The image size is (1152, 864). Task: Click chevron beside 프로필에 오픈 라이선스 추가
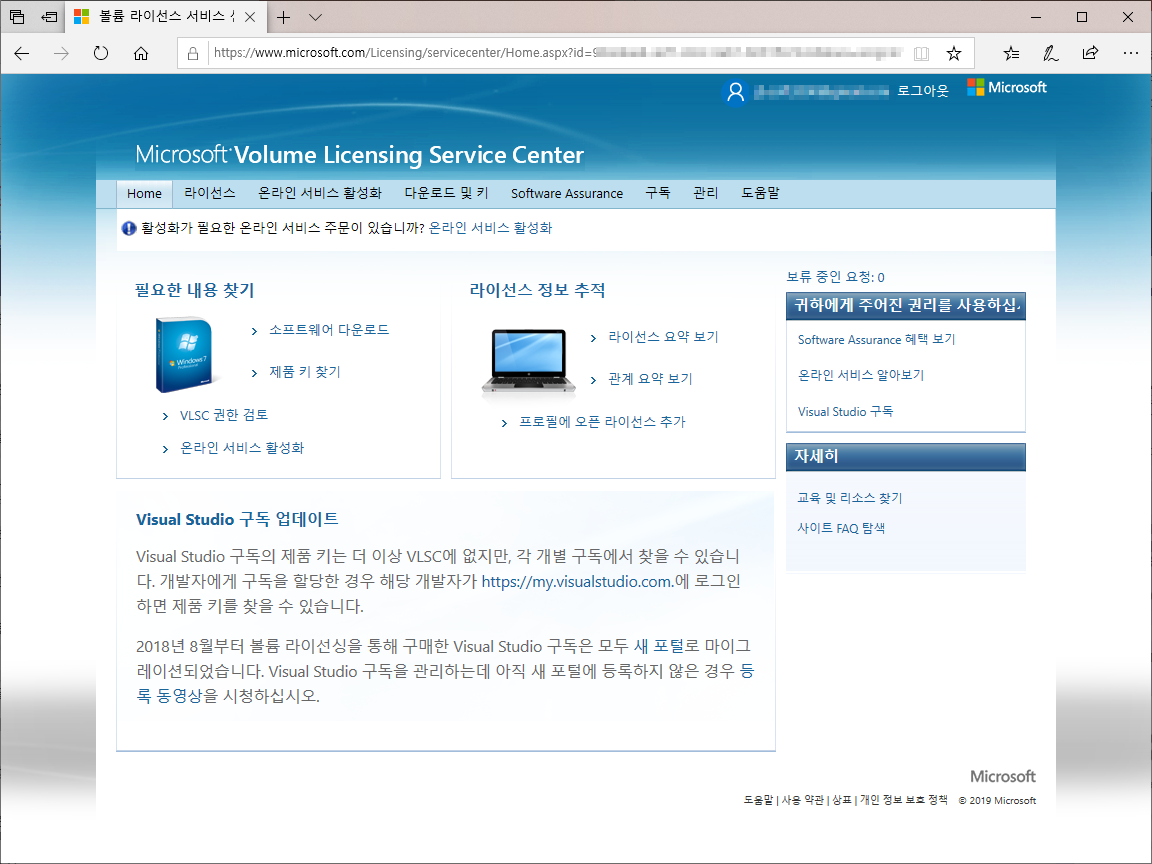[504, 423]
